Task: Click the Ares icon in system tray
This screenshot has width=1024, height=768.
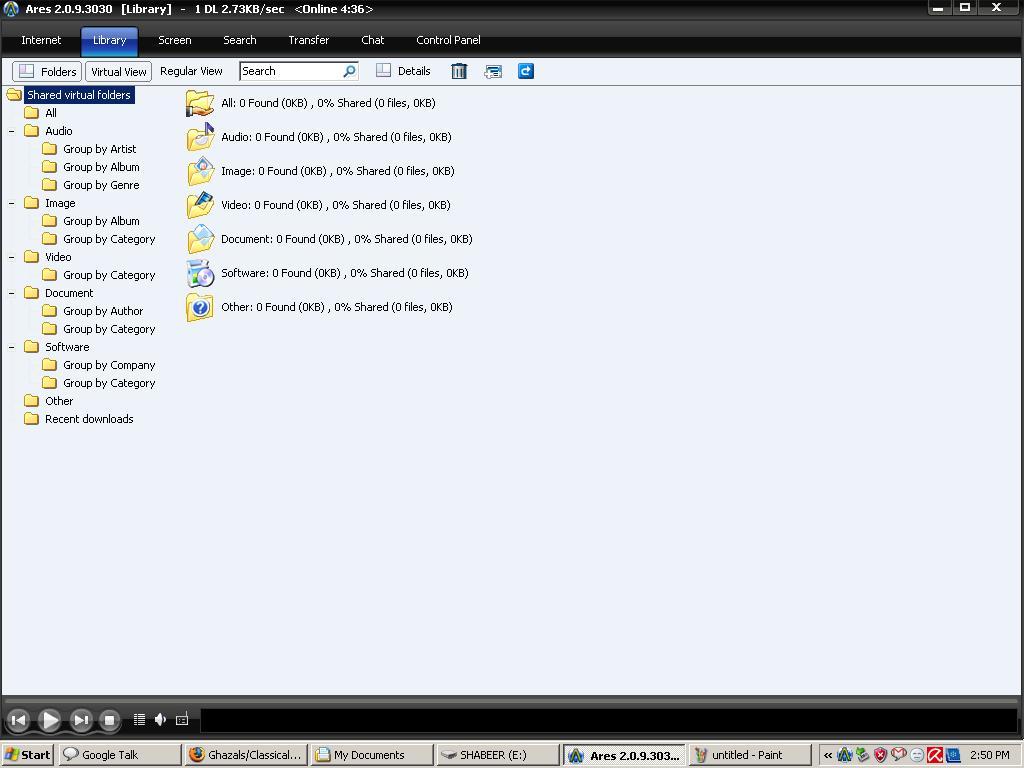Action: (844, 755)
